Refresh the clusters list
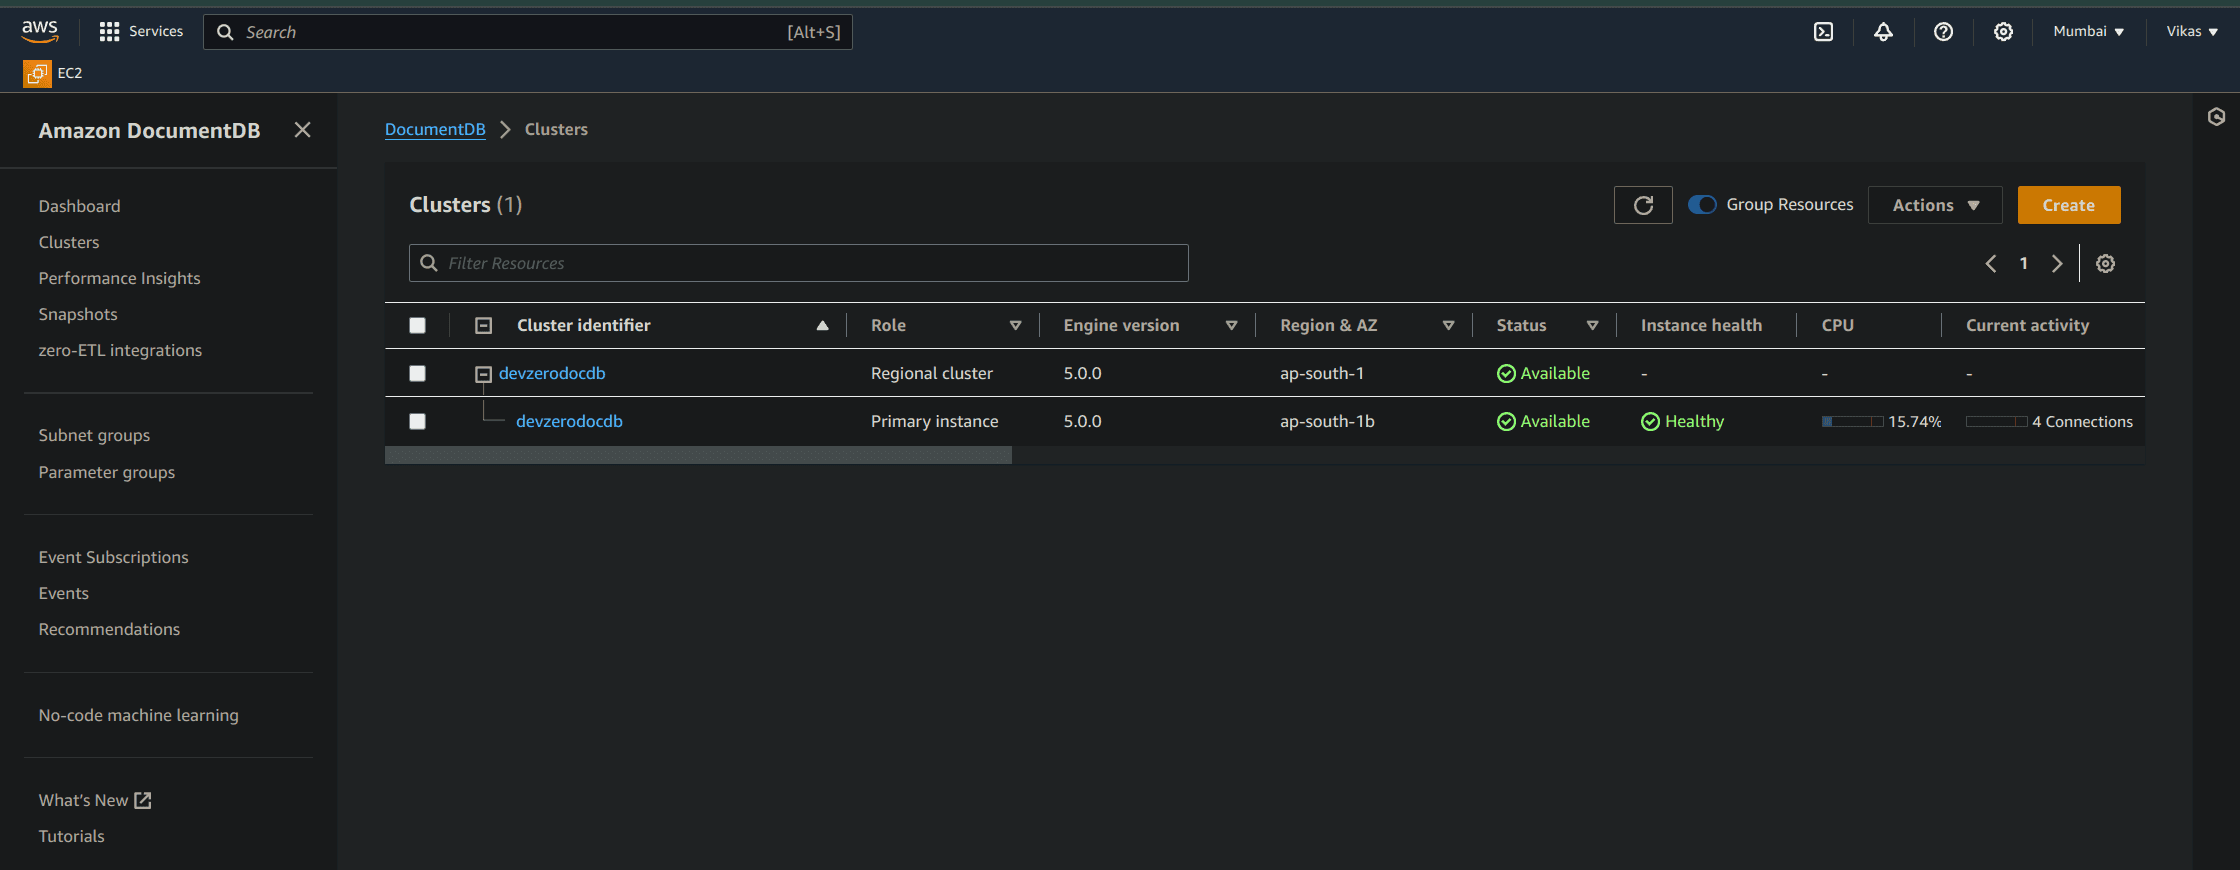This screenshot has height=870, width=2240. pyautogui.click(x=1643, y=205)
